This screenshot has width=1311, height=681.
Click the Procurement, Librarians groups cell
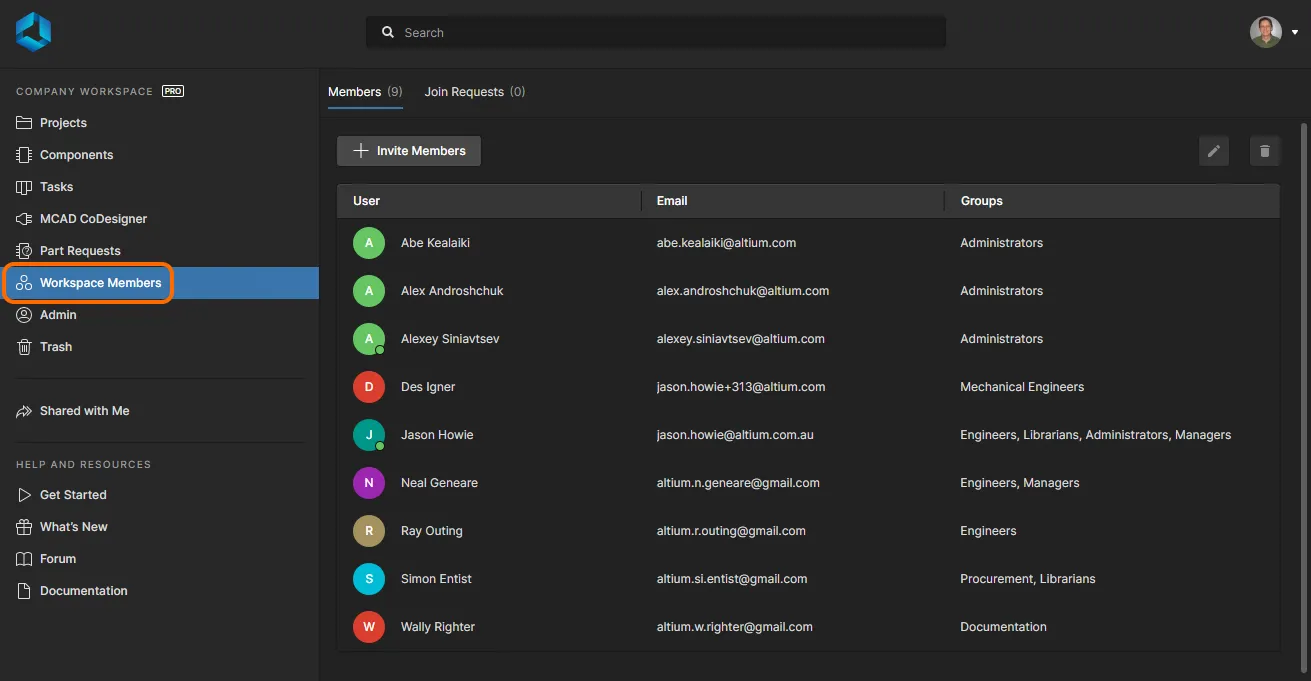[1028, 579]
